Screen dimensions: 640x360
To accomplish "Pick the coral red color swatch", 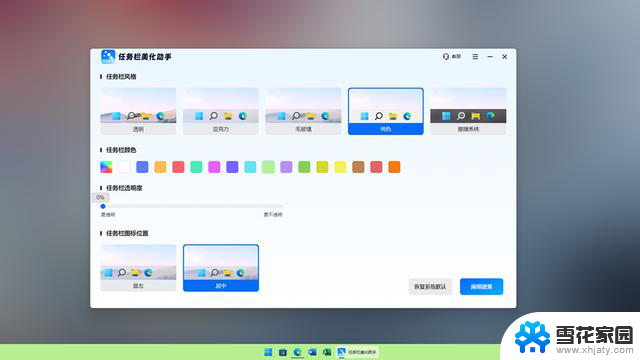I will coord(178,167).
